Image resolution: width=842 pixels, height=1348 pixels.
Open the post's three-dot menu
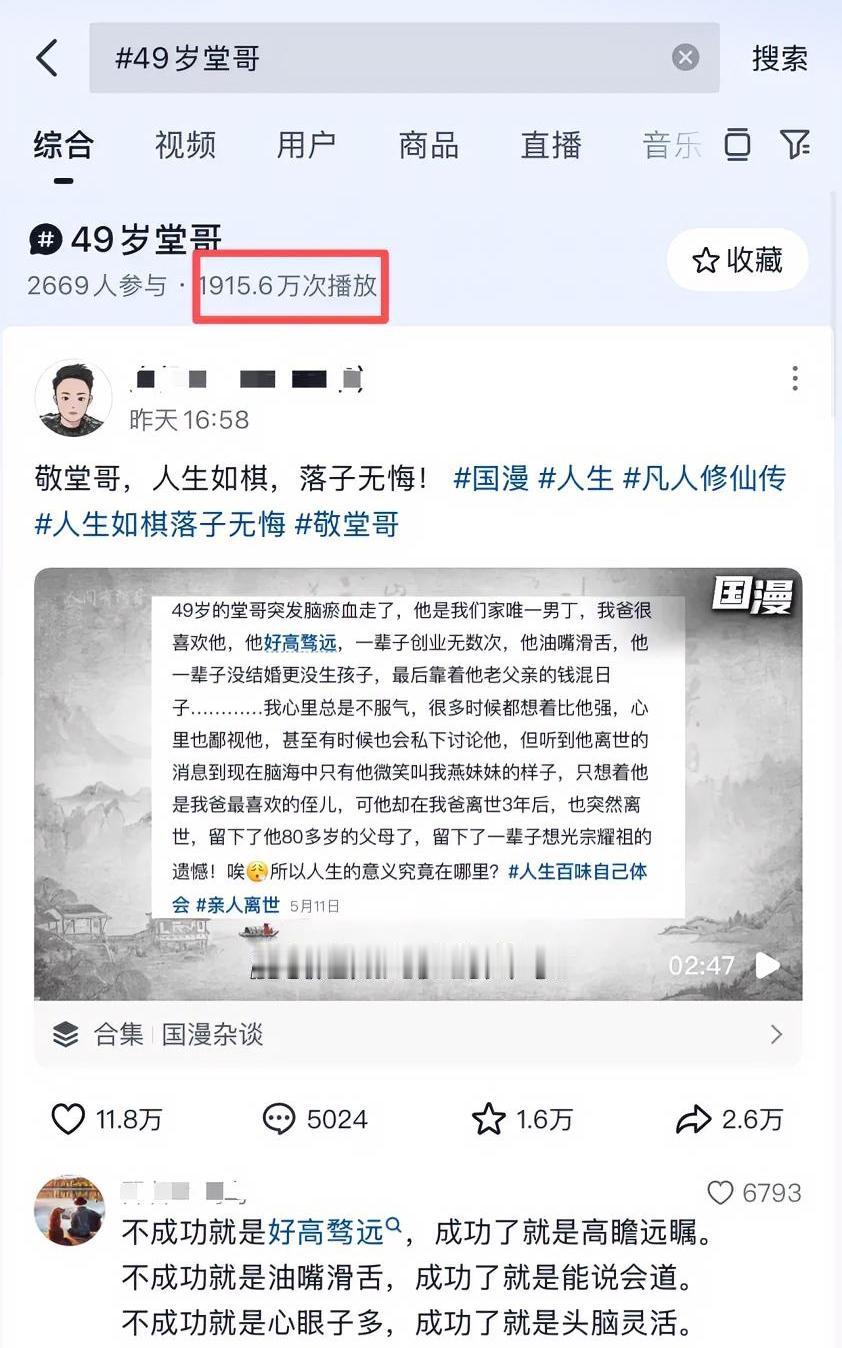point(795,378)
